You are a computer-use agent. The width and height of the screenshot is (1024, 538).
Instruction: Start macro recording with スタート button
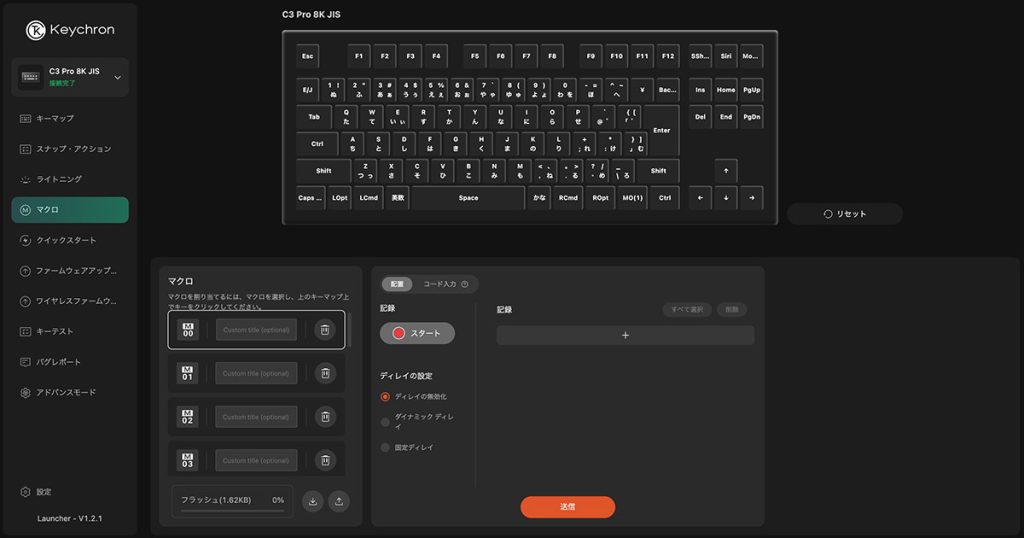click(417, 333)
